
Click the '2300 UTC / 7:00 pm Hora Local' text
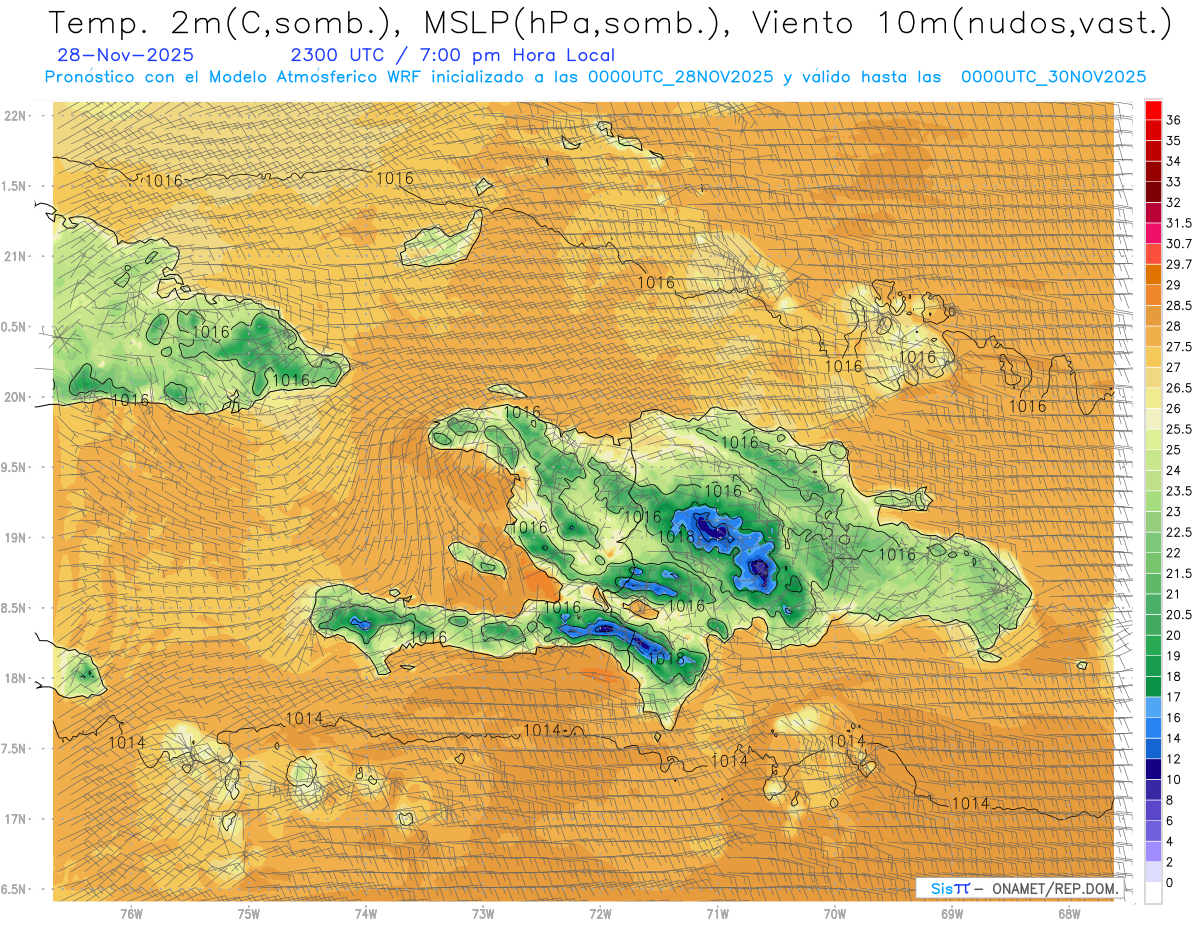point(452,56)
